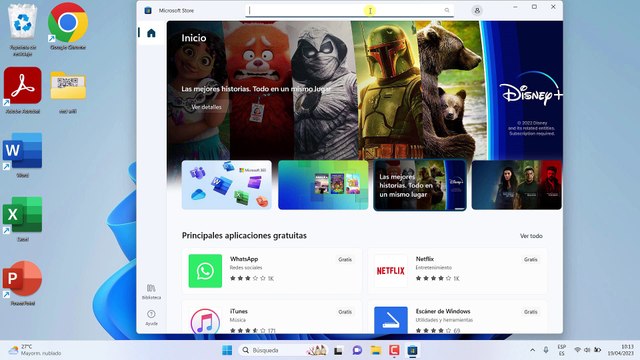640x360 pixels.
Task: Click Ver detalles on Disney+ banner
Action: point(207,107)
